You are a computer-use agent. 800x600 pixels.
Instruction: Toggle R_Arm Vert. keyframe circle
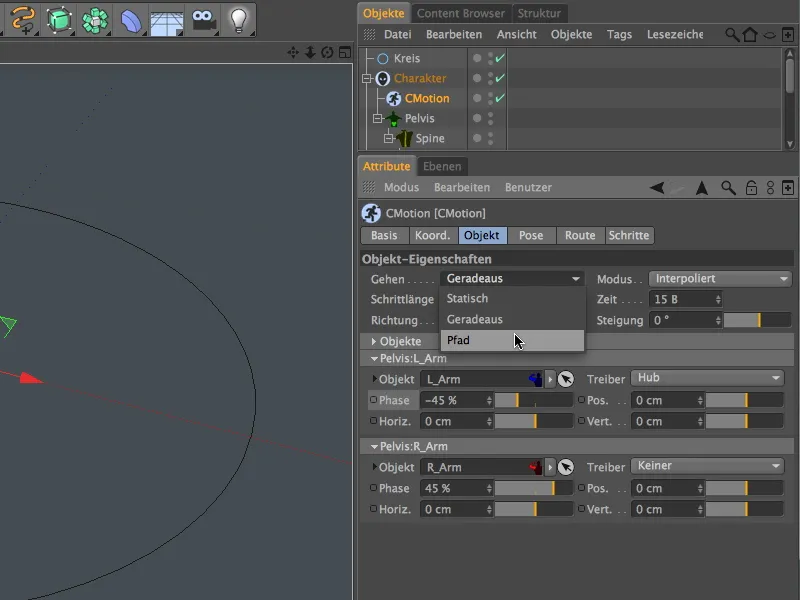(x=581, y=509)
